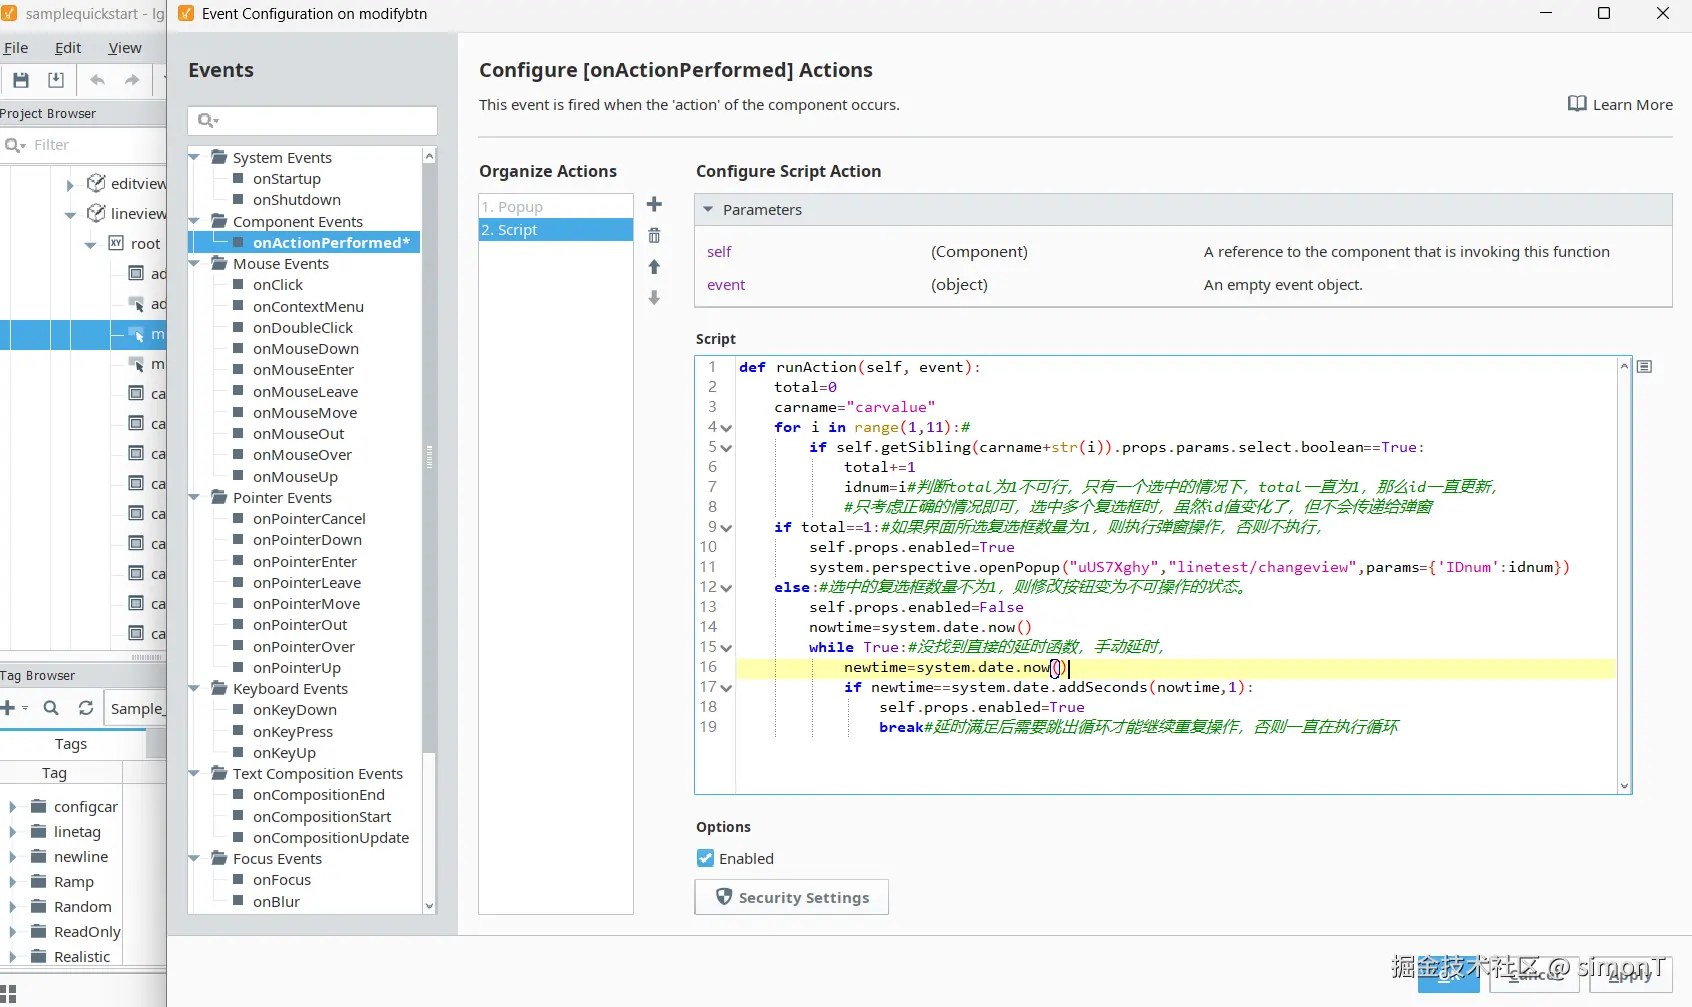
Task: Click the Events search field
Action: pos(320,121)
